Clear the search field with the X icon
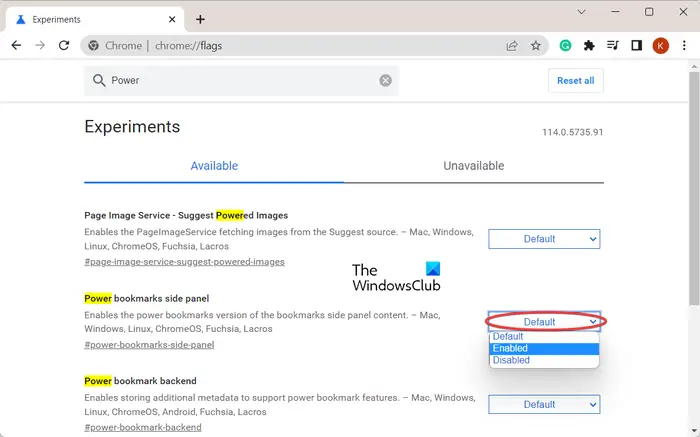This screenshot has height=437, width=700. [x=386, y=80]
